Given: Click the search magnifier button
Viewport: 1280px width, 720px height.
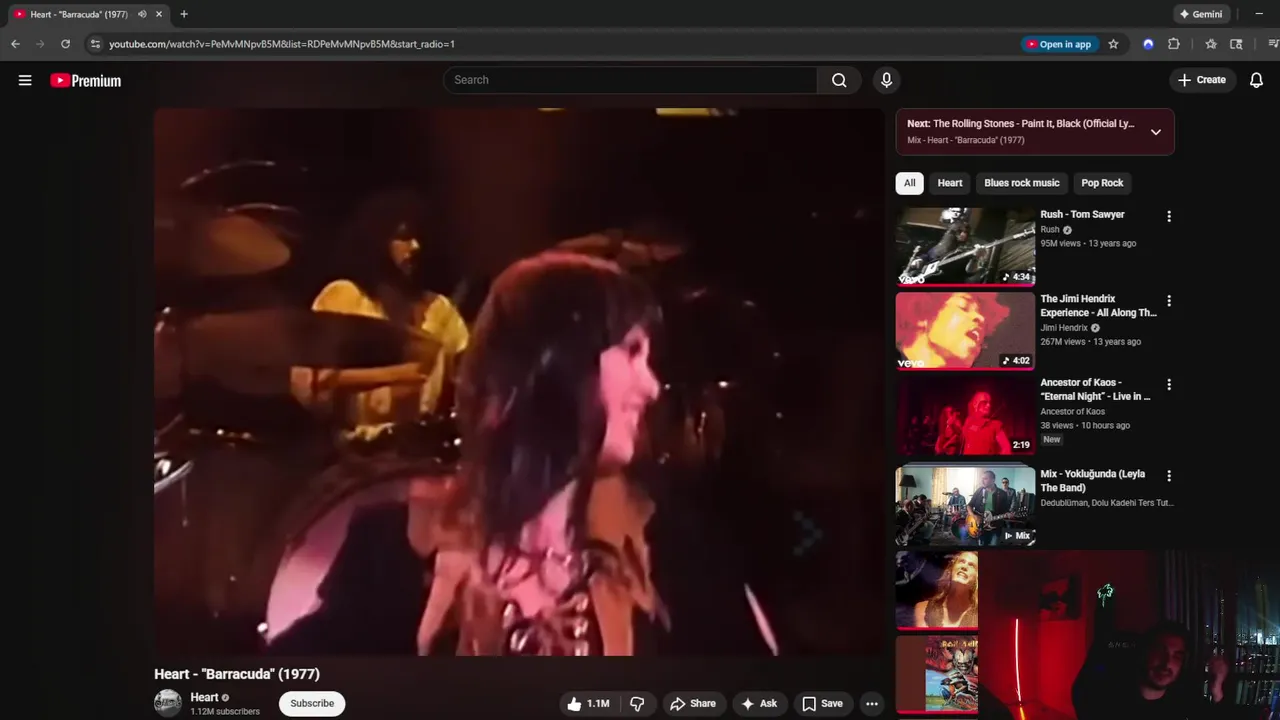Looking at the screenshot, I should tap(839, 80).
